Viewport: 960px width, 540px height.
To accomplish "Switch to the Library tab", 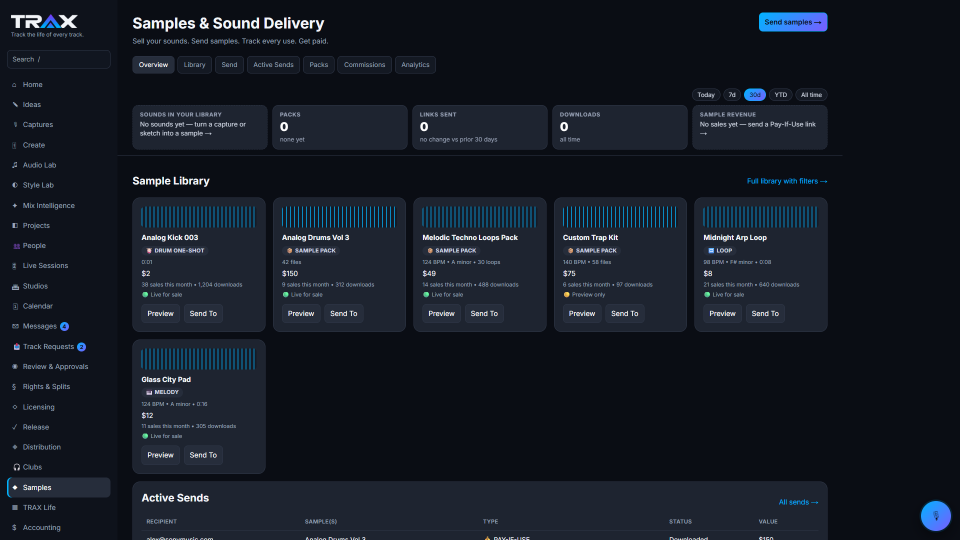I will pos(195,65).
